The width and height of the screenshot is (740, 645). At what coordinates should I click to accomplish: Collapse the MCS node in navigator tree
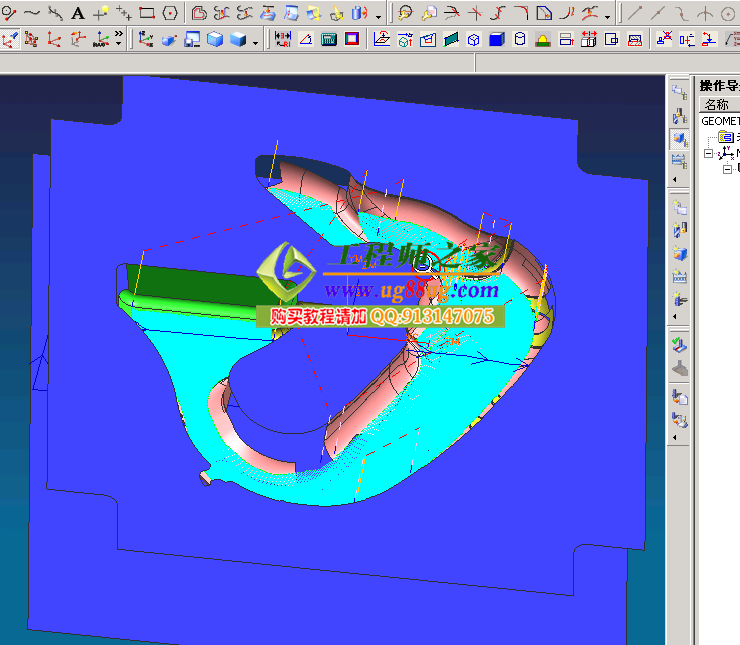tap(709, 154)
